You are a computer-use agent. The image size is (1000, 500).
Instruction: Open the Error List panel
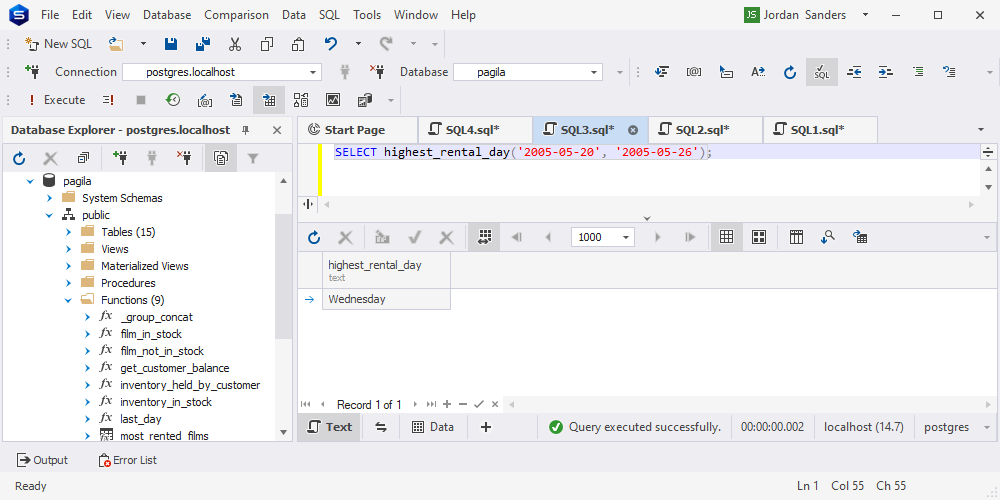pos(127,460)
